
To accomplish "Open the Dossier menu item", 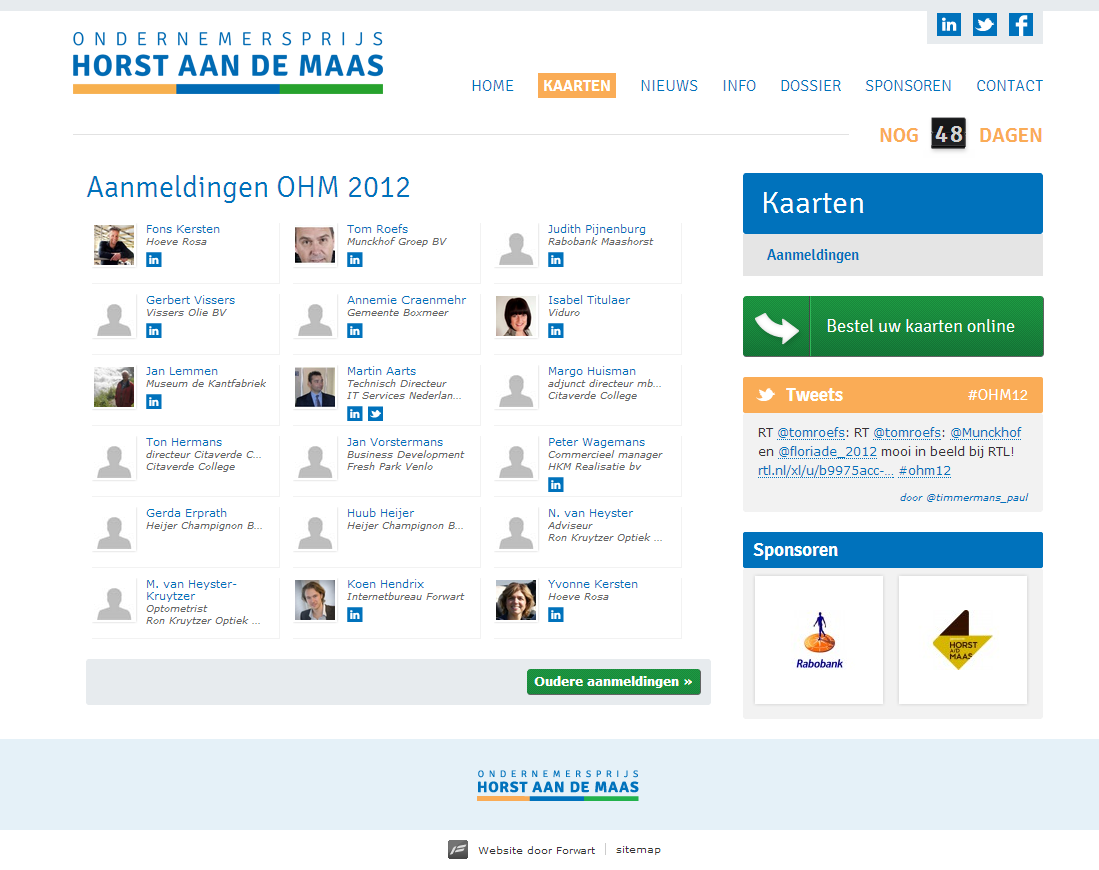I will 810,86.
